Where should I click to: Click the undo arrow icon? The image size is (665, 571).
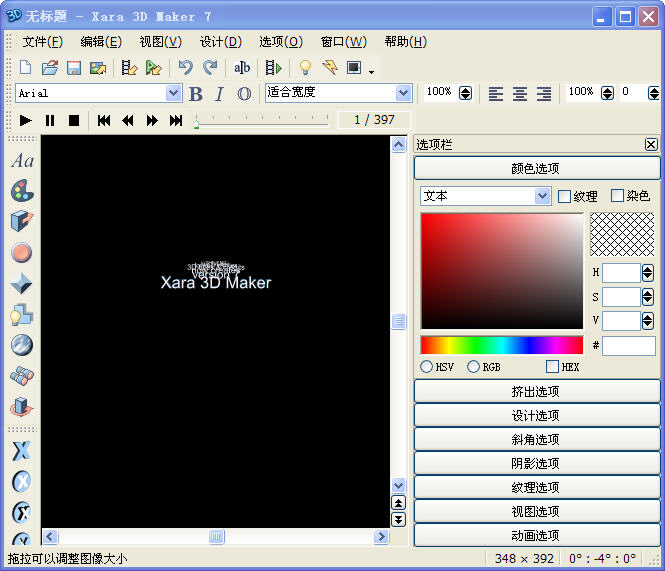(185, 68)
